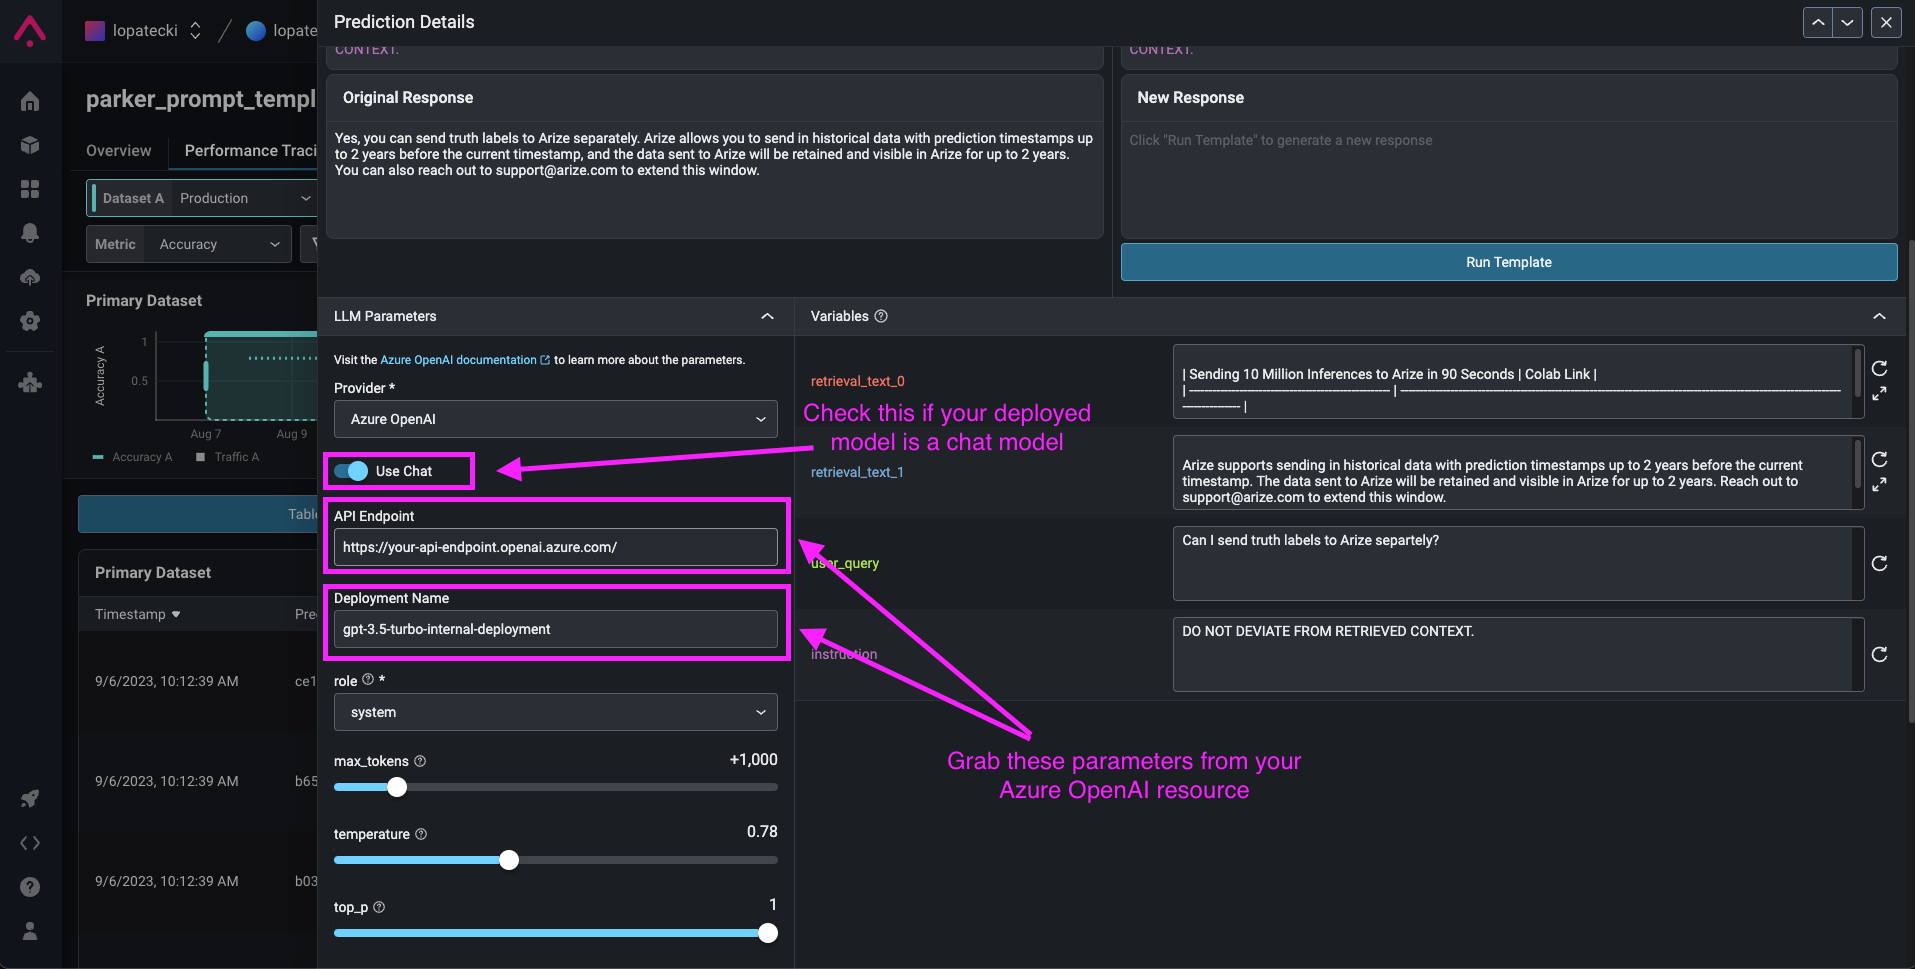Screen dimensions: 1915x969
Task: Go to the previous prediction with the up arrow
Action: pos(1818,22)
